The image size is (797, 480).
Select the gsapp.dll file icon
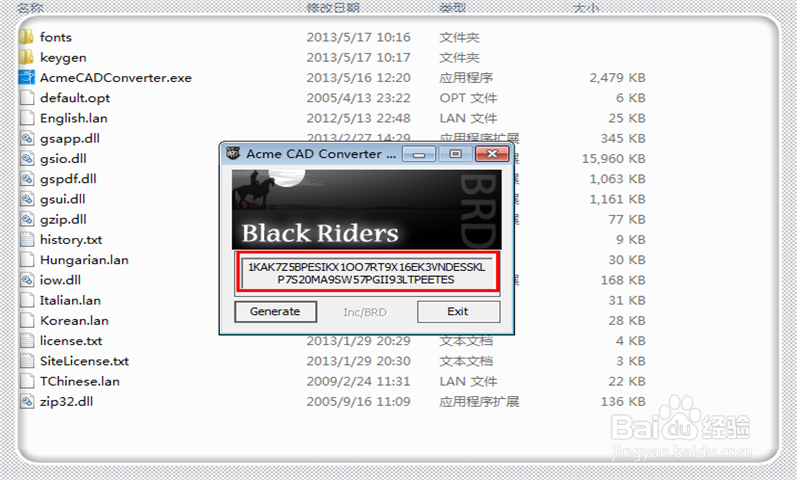pos(26,138)
